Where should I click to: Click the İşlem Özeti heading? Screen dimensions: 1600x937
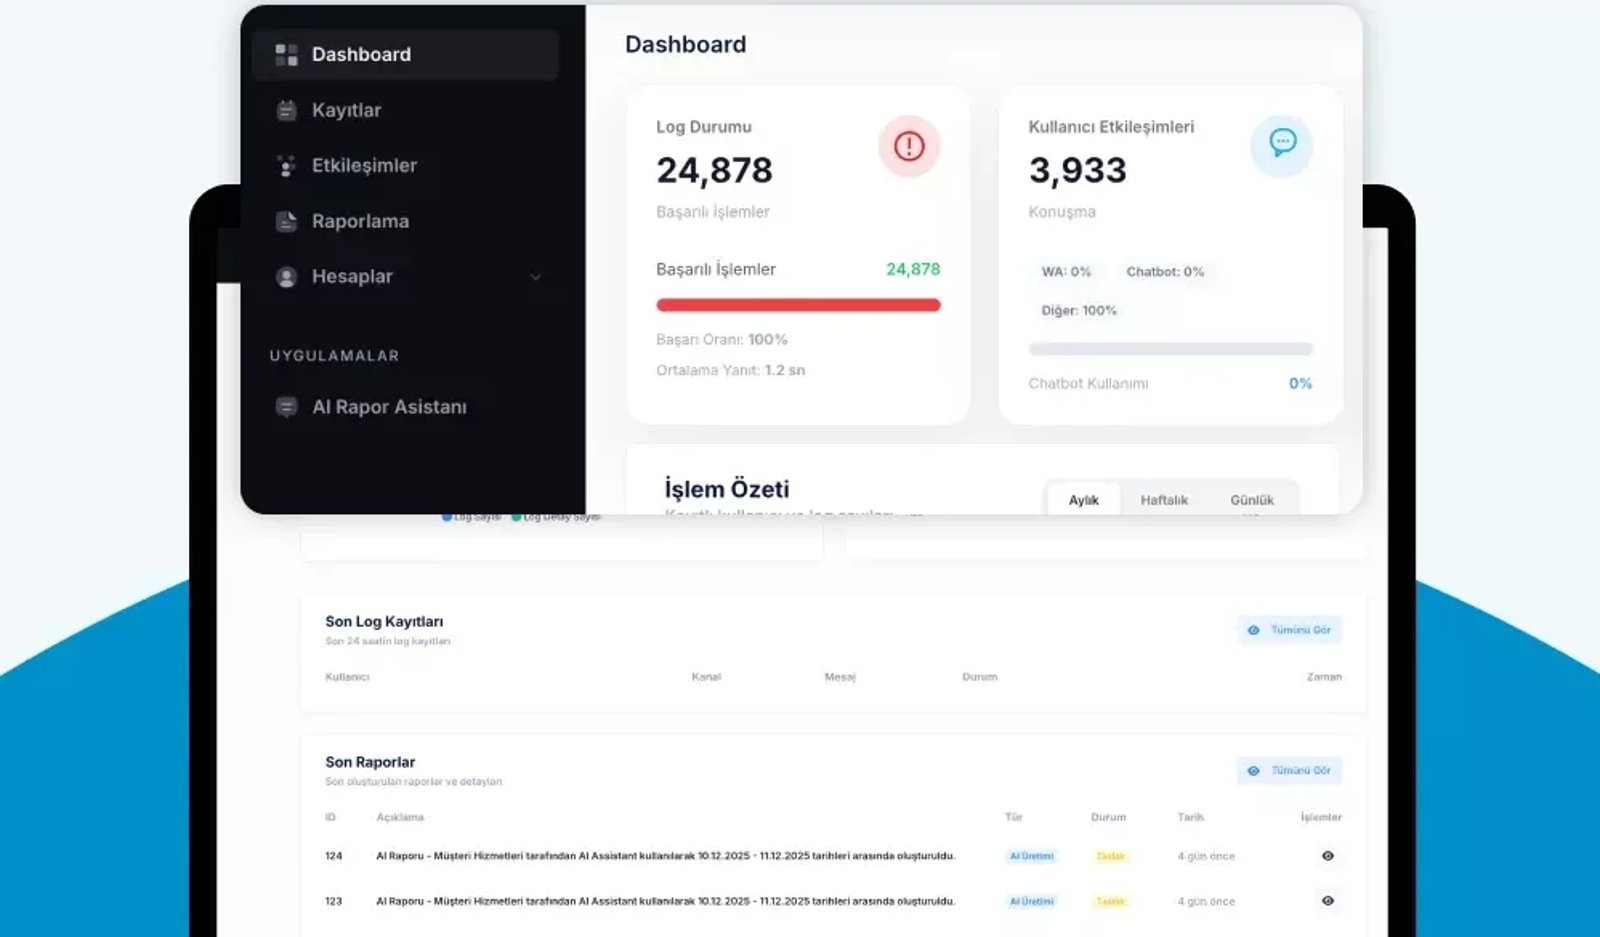point(727,489)
